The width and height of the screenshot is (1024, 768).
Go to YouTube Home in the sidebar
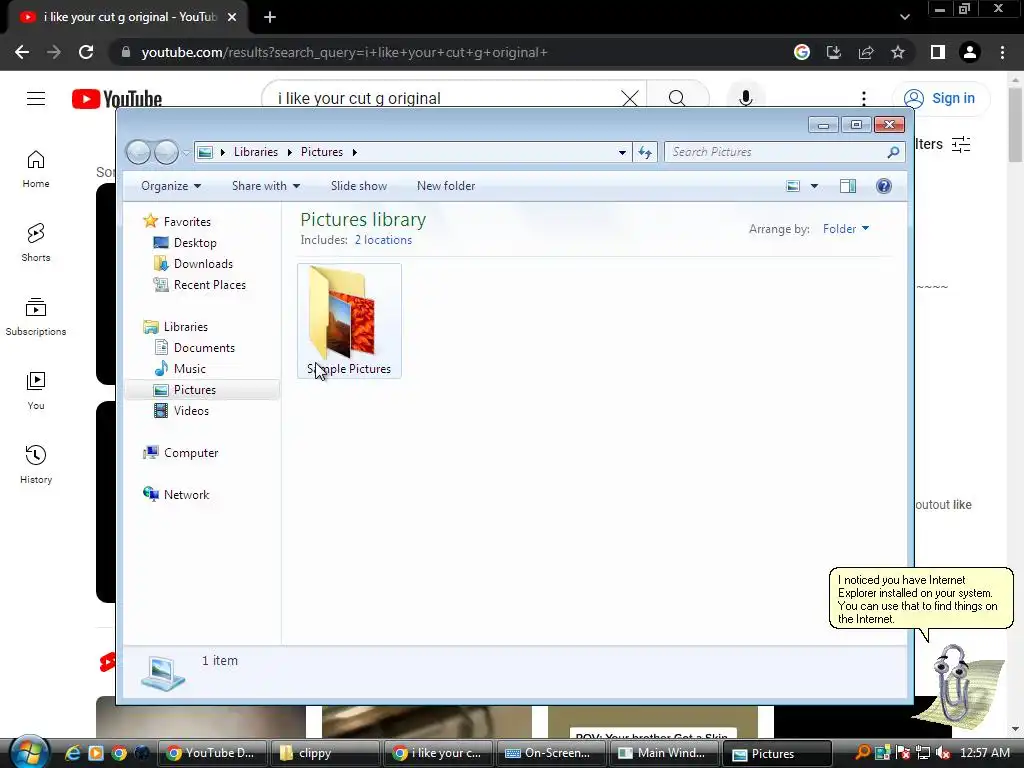coord(36,169)
